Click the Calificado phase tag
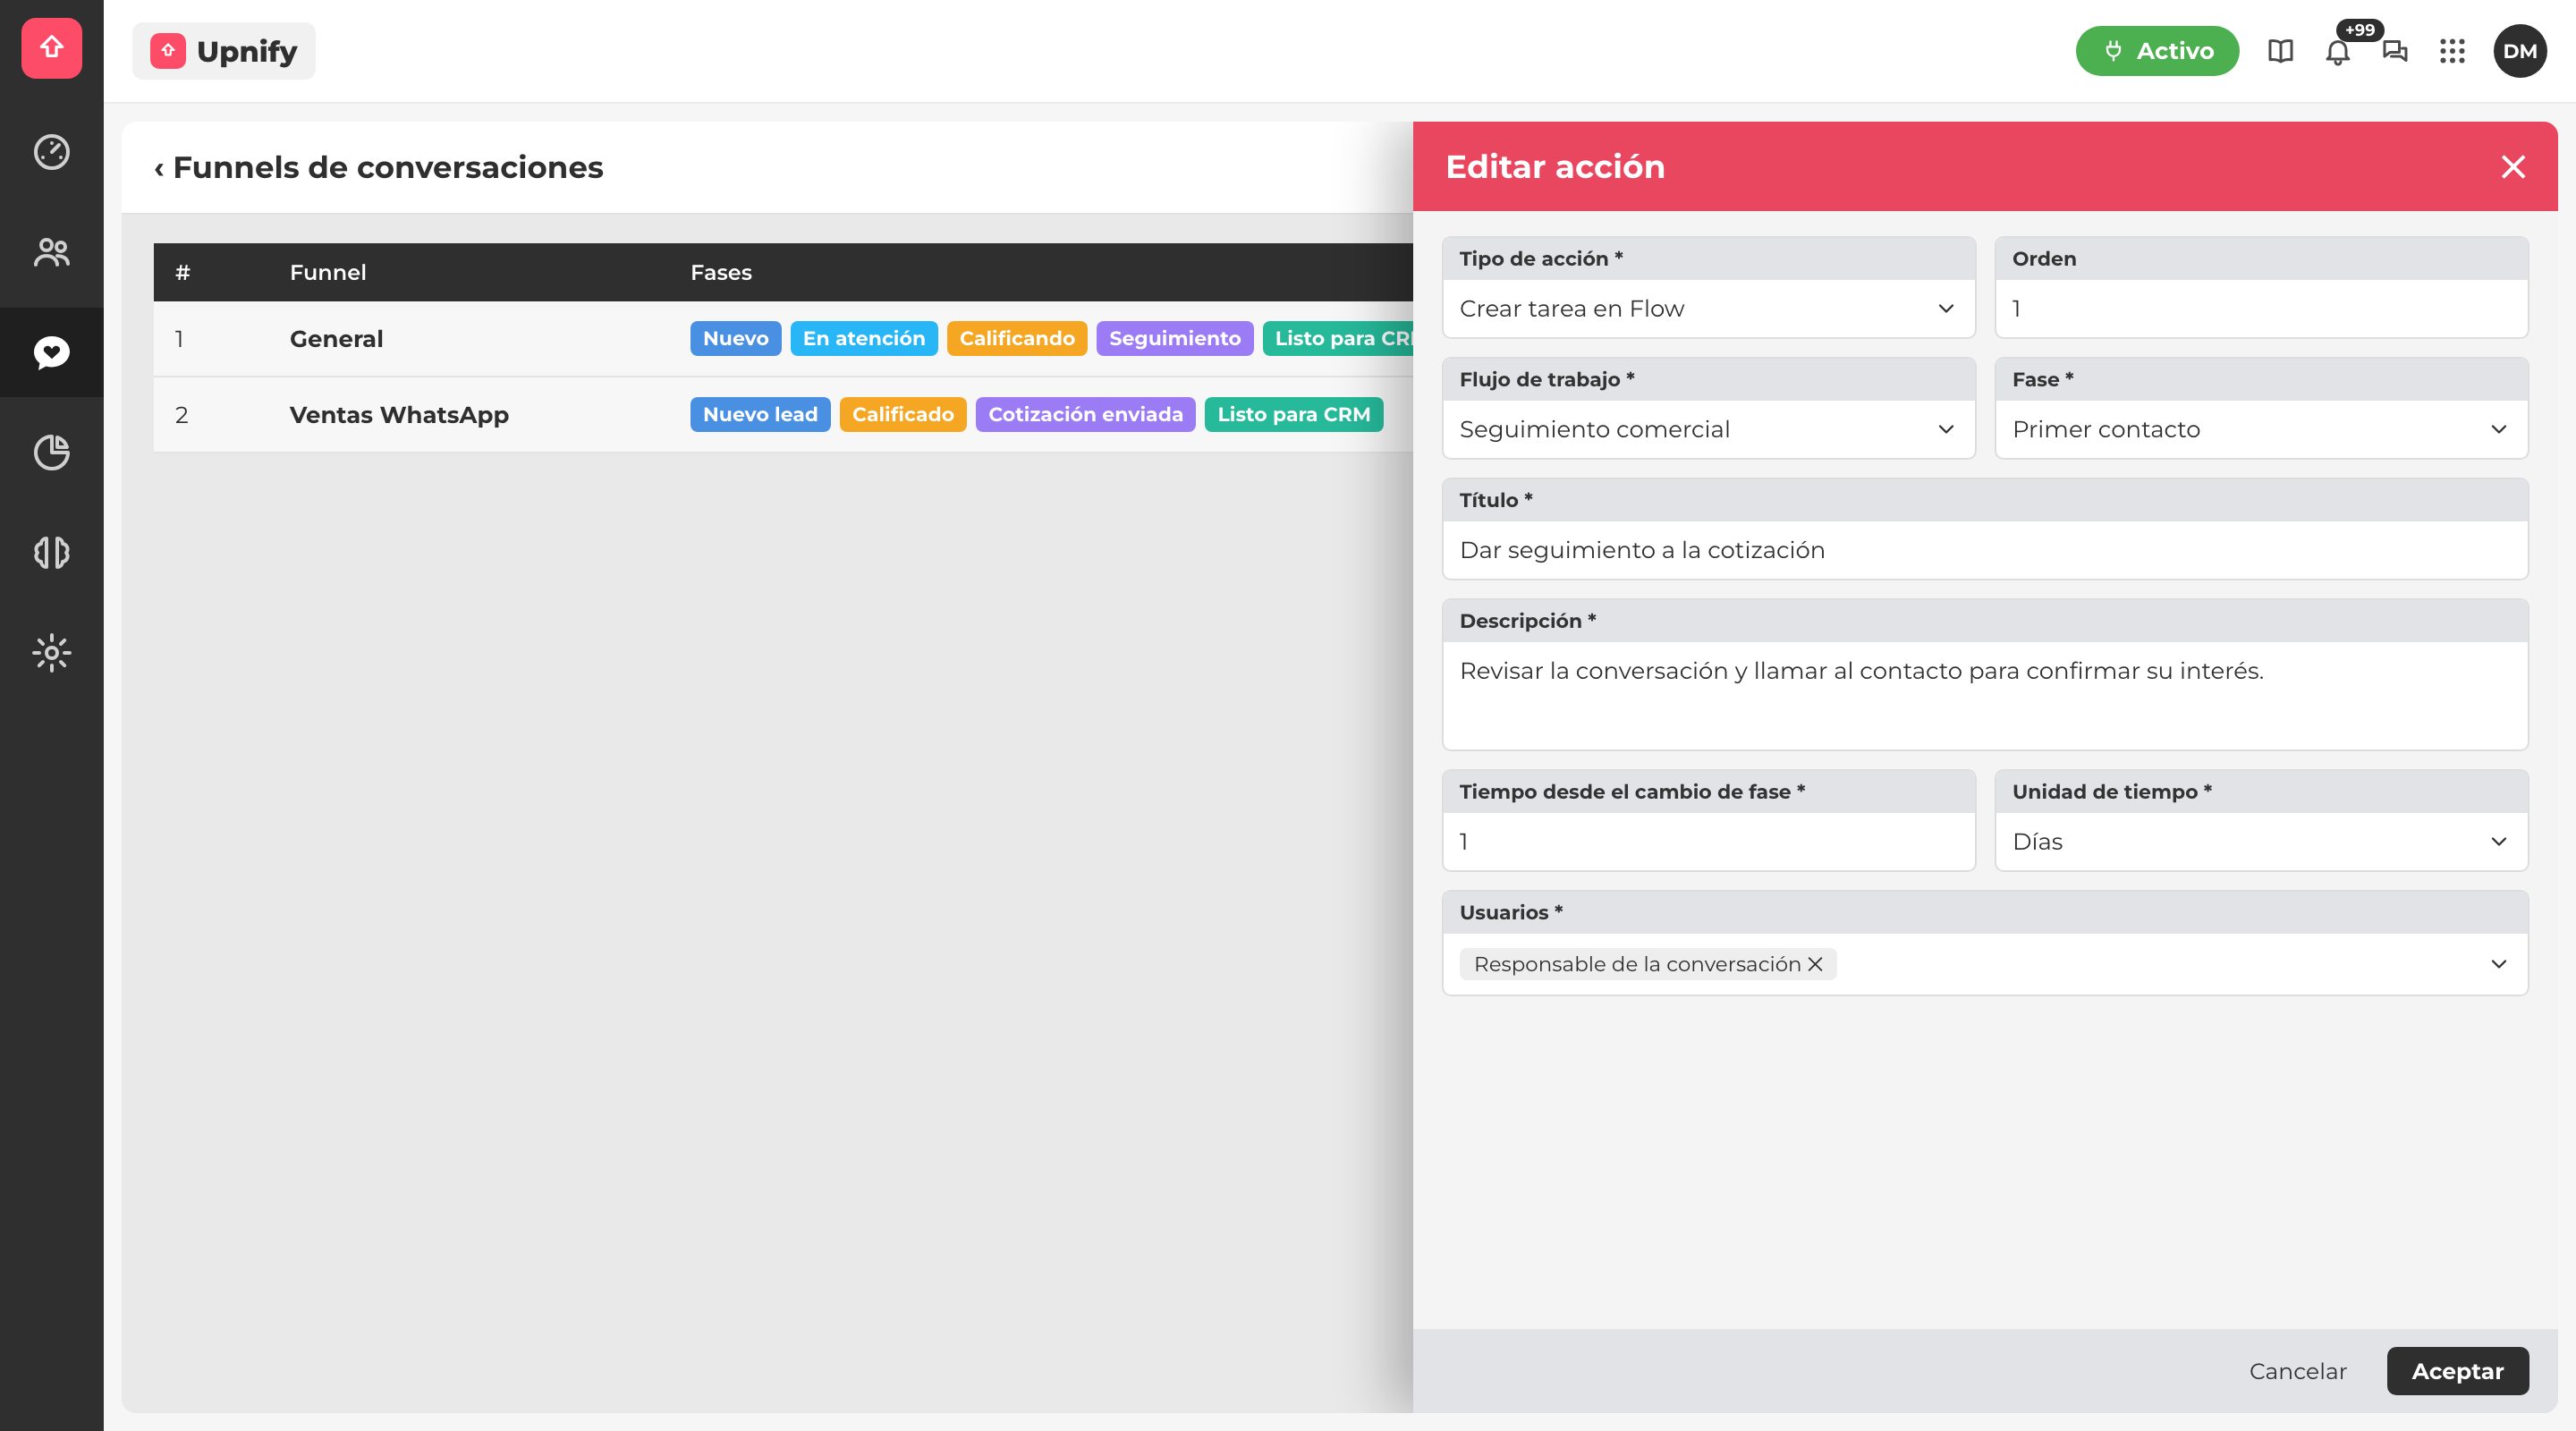 [x=903, y=415]
